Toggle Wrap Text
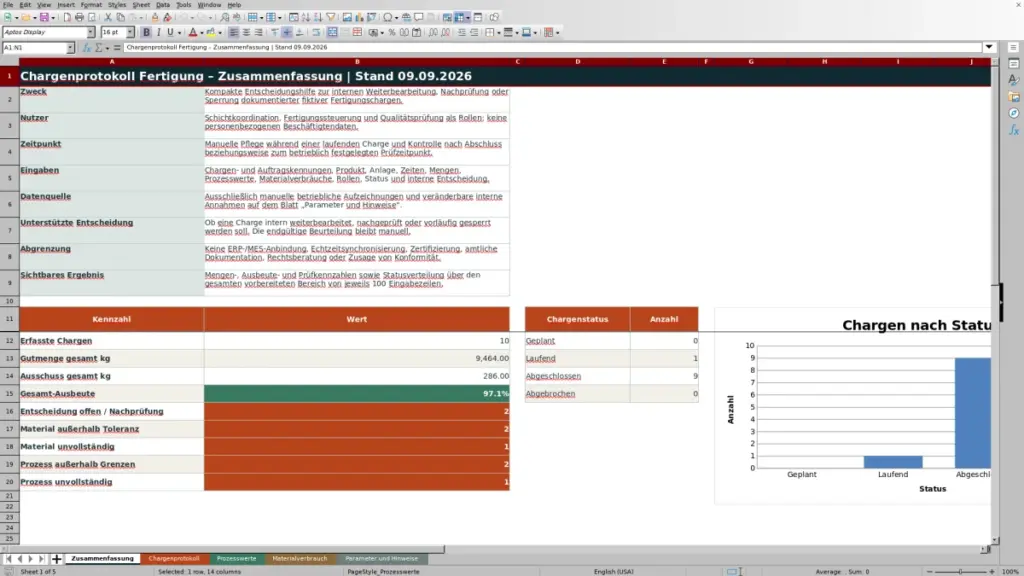 pos(316,33)
